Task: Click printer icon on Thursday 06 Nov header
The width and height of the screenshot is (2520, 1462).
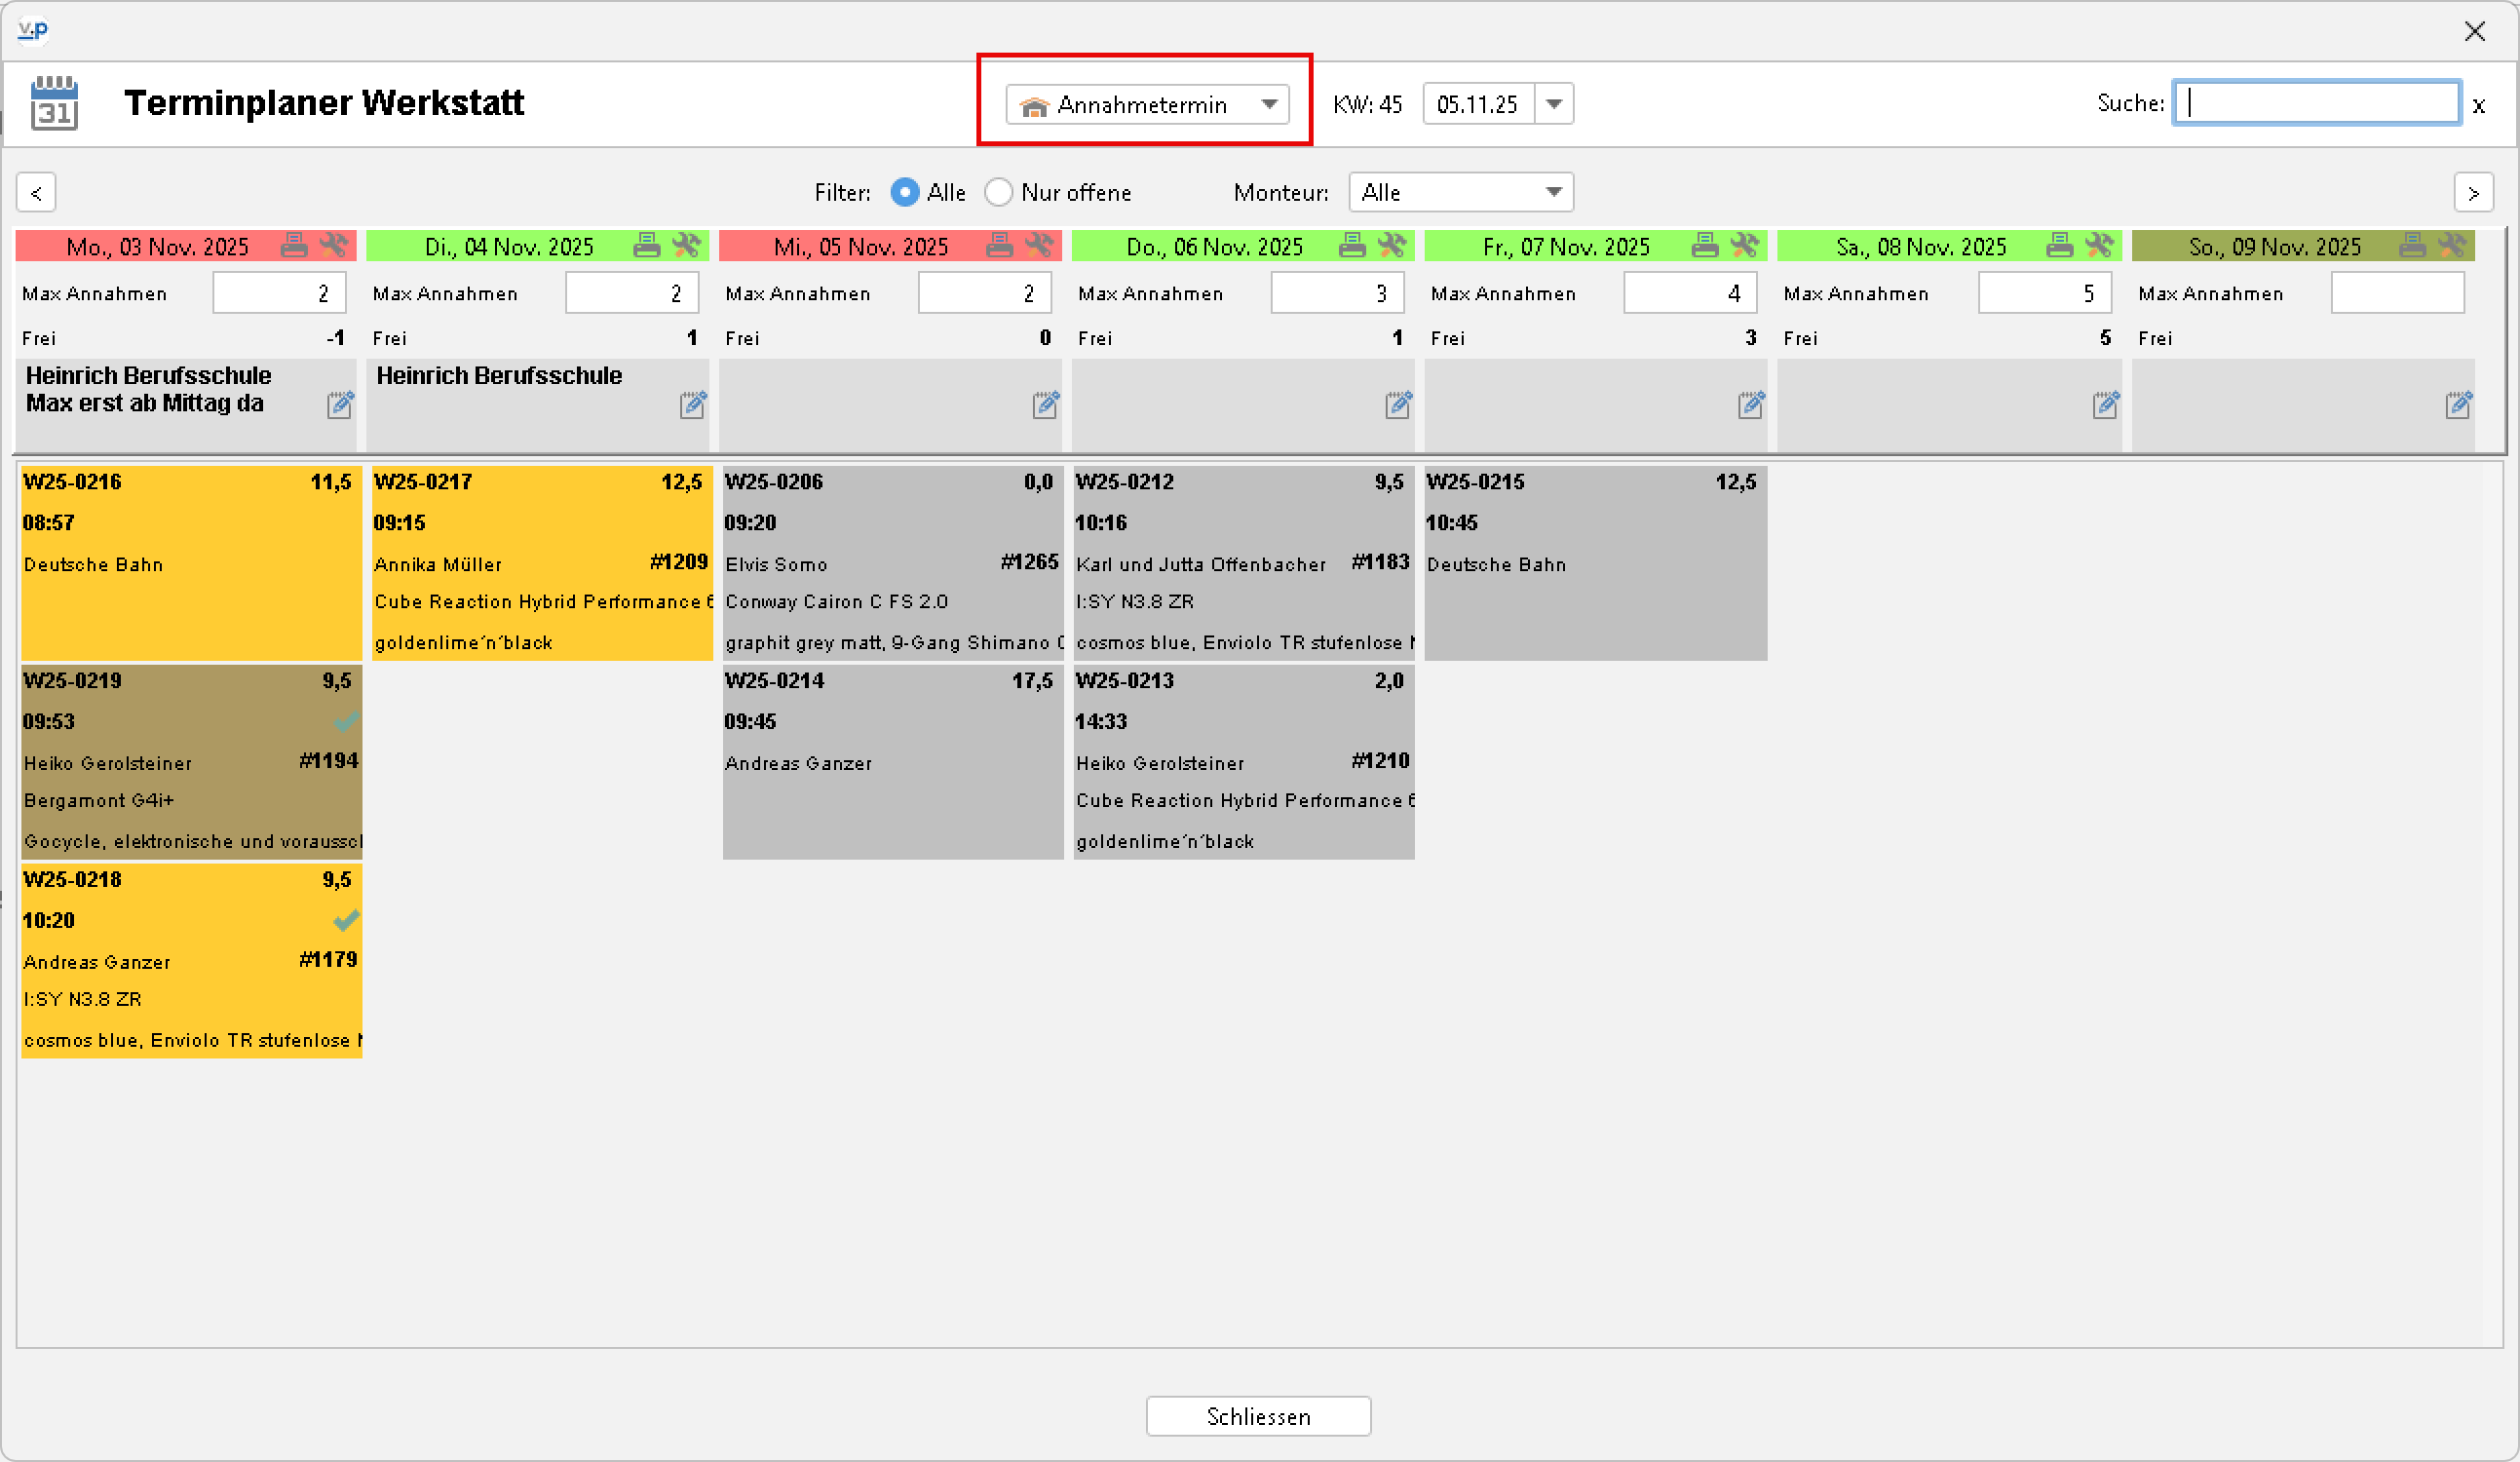Action: pos(1352,246)
